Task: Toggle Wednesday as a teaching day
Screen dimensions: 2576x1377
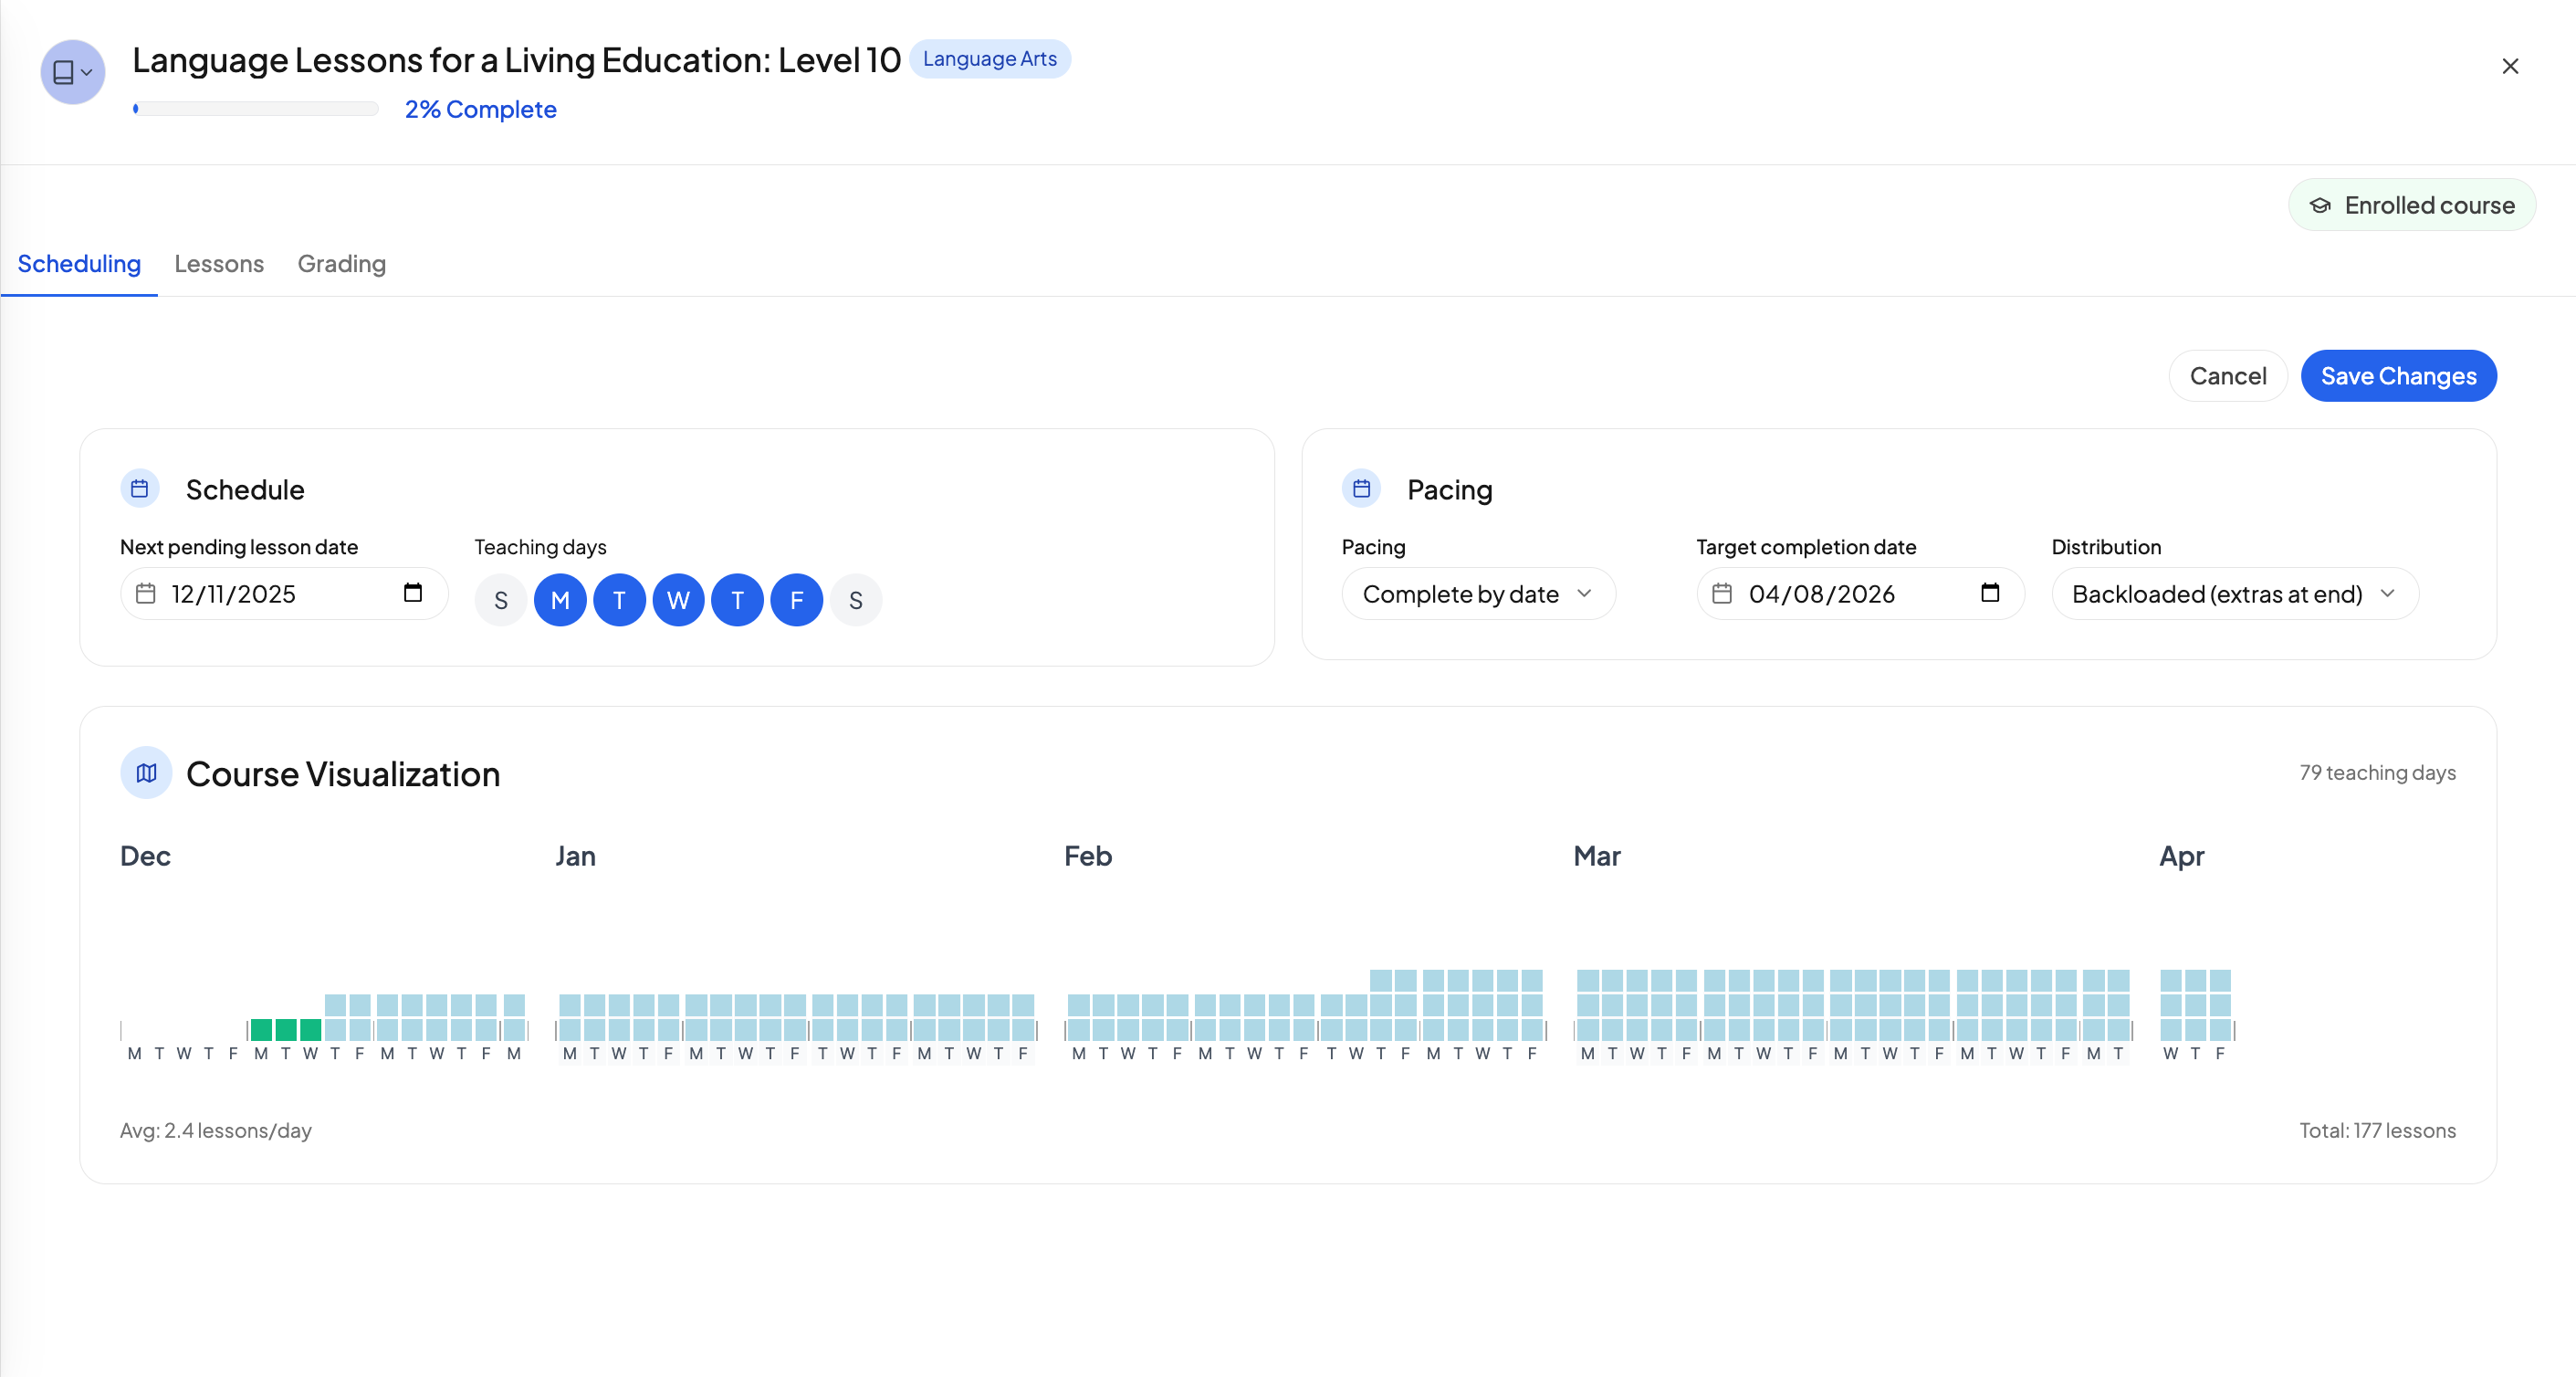Action: (x=678, y=600)
